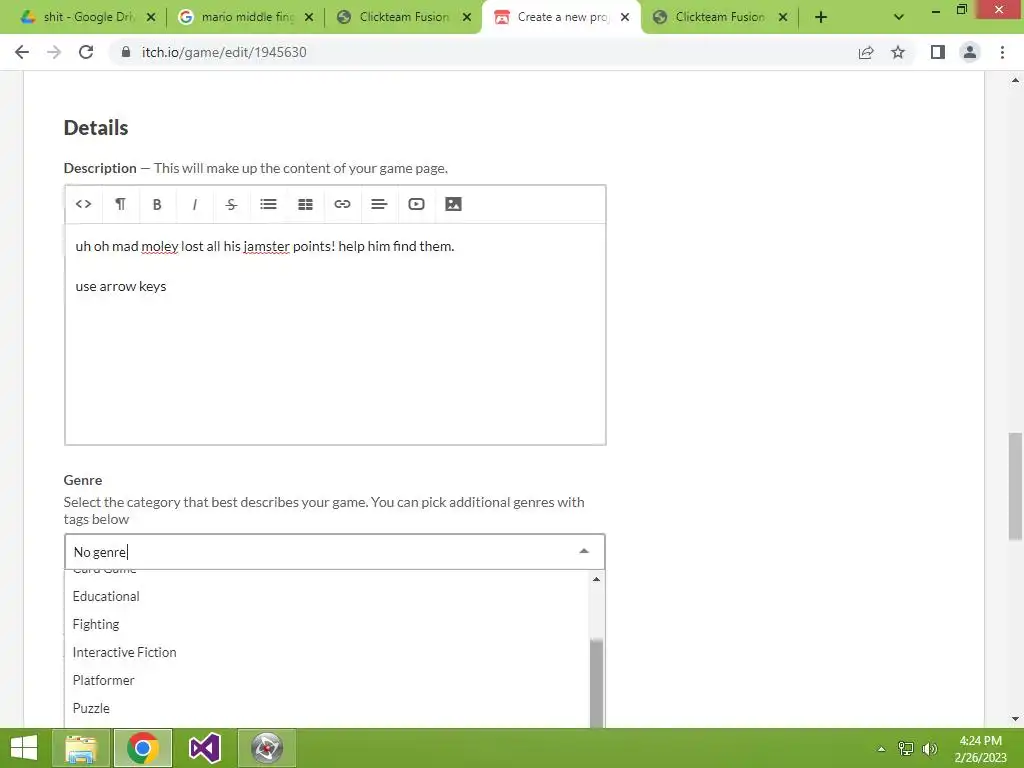
Task: Click the genre list scrollbar thumb
Action: pyautogui.click(x=596, y=683)
